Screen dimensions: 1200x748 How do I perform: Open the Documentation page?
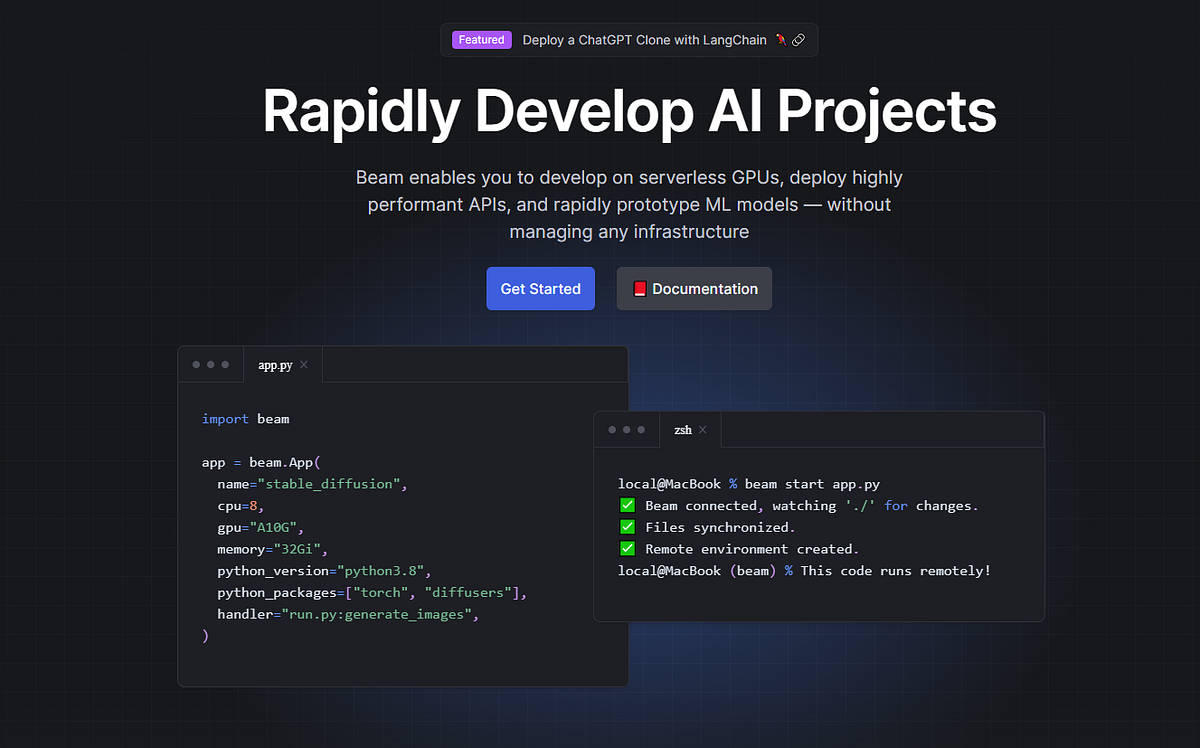694,288
